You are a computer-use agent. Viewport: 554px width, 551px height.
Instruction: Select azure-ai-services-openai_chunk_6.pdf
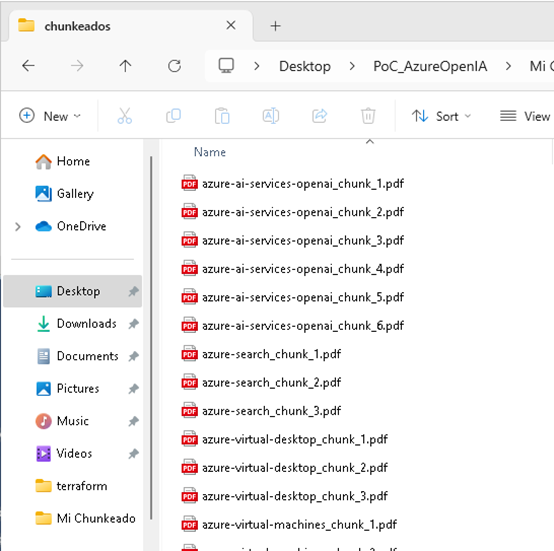(x=293, y=326)
